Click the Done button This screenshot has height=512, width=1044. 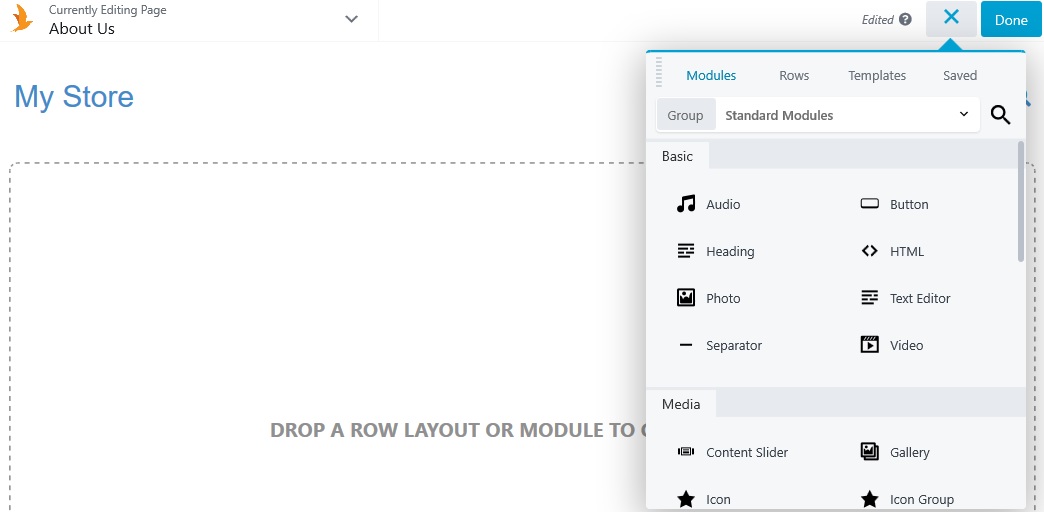coord(1011,19)
